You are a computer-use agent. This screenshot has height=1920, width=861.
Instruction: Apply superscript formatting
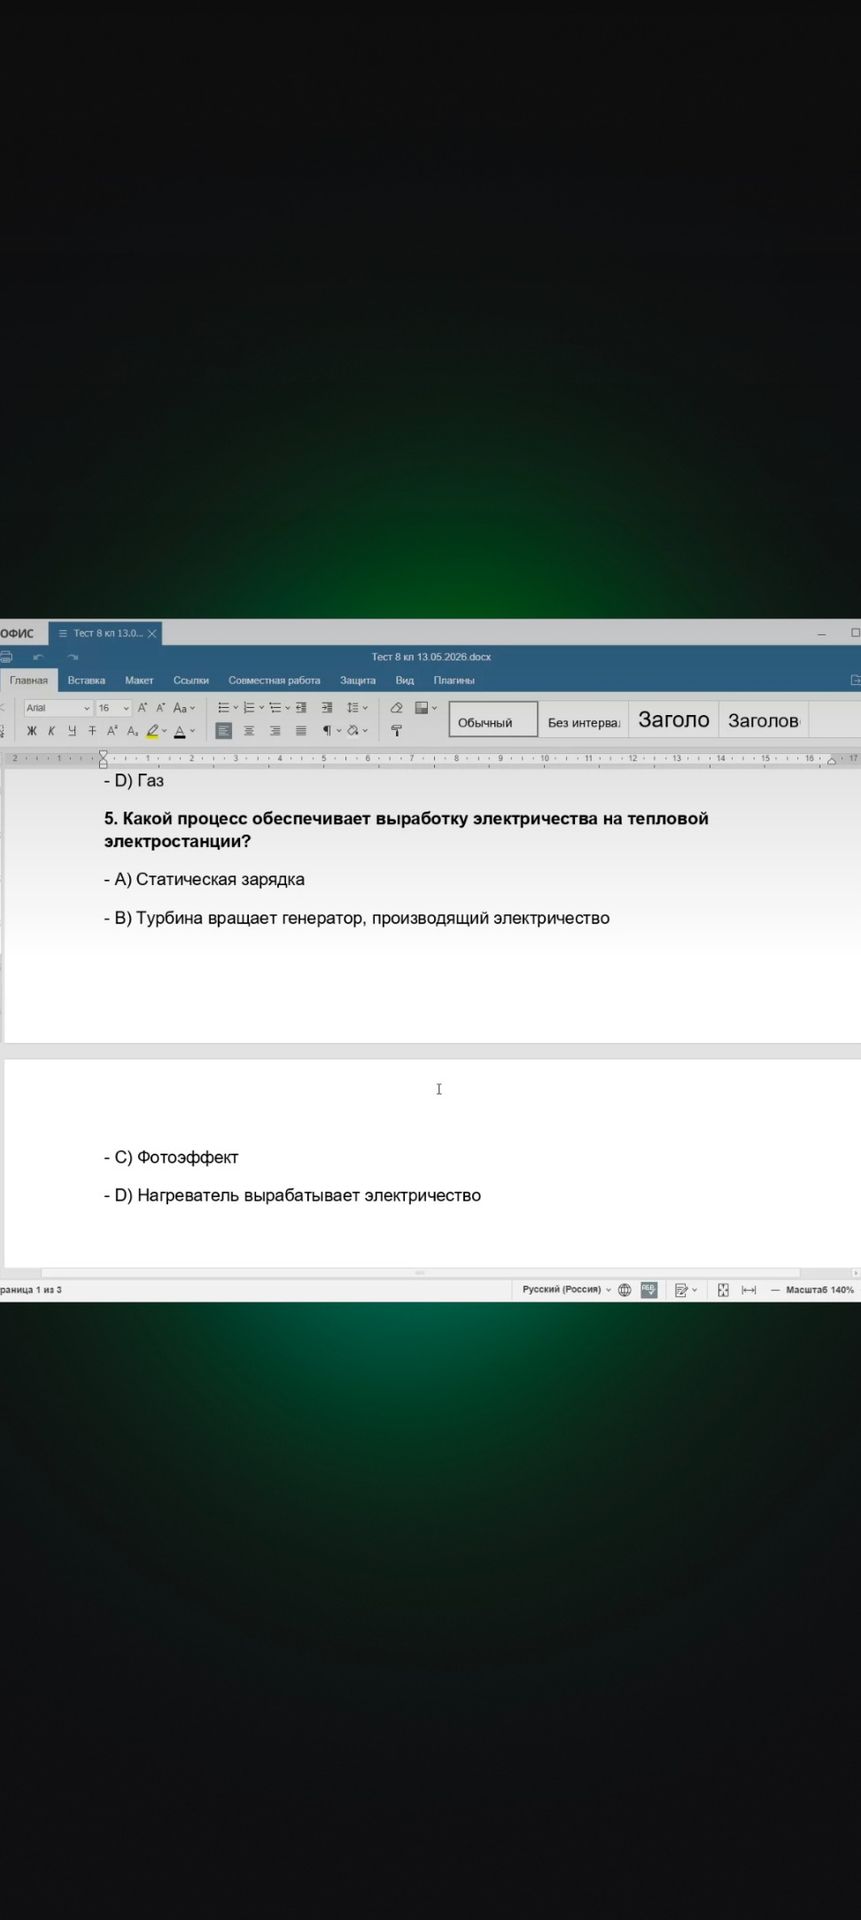pyautogui.click(x=112, y=731)
